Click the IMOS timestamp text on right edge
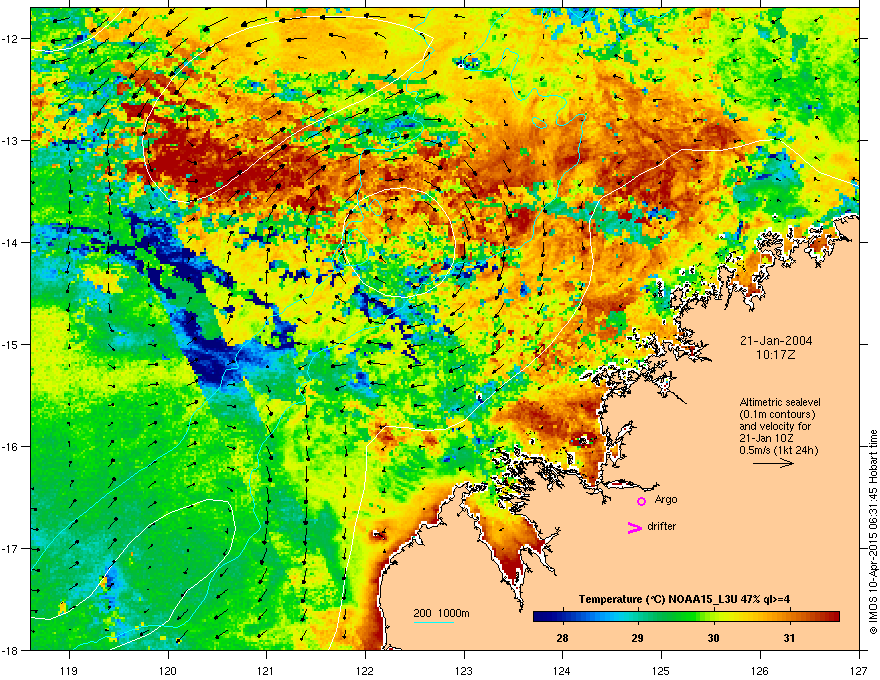 click(x=873, y=532)
